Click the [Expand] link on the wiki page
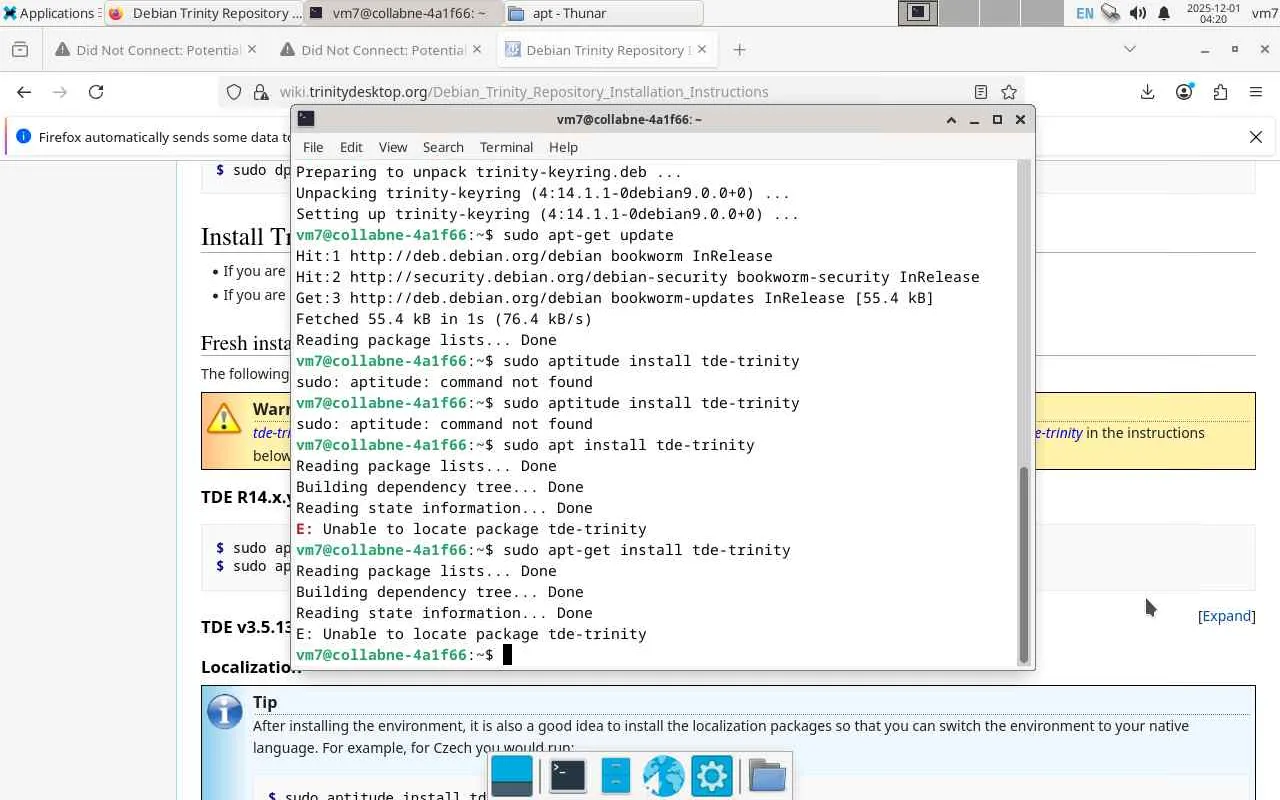 [1227, 616]
